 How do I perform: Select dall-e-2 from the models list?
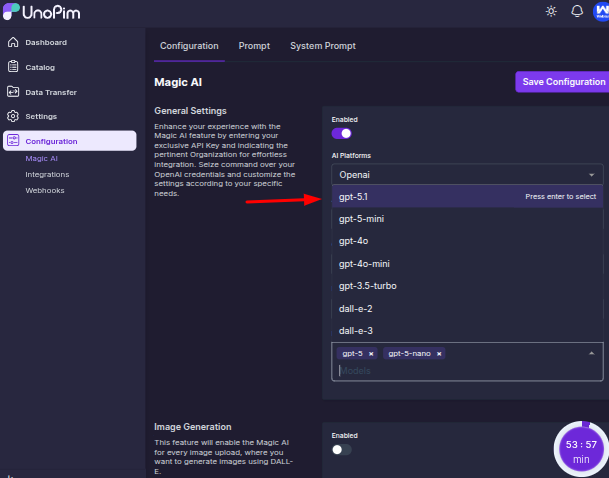467,309
